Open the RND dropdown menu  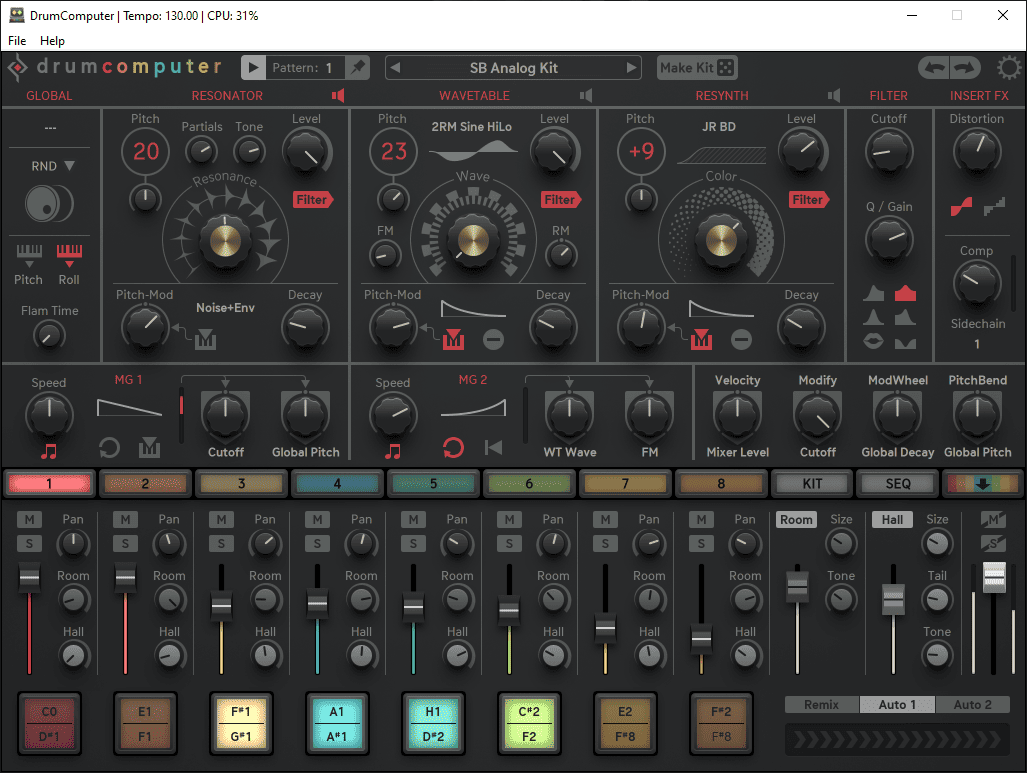click(52, 166)
